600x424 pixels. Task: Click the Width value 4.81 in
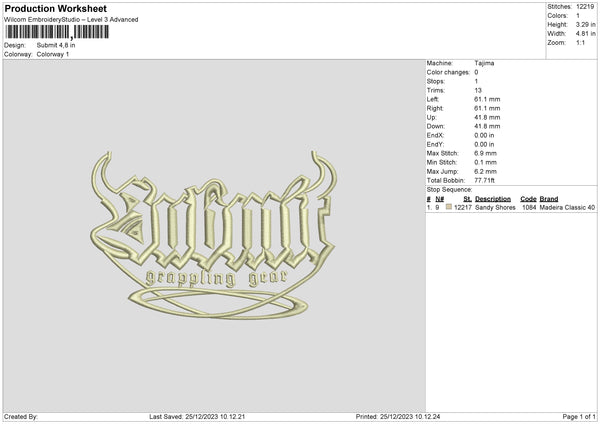tap(585, 34)
